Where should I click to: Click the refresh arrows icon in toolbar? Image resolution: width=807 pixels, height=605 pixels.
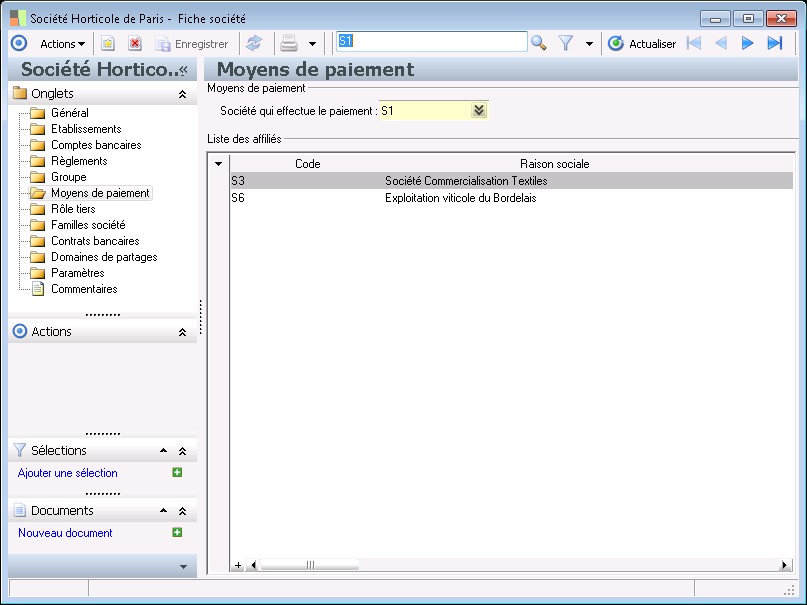tap(254, 43)
